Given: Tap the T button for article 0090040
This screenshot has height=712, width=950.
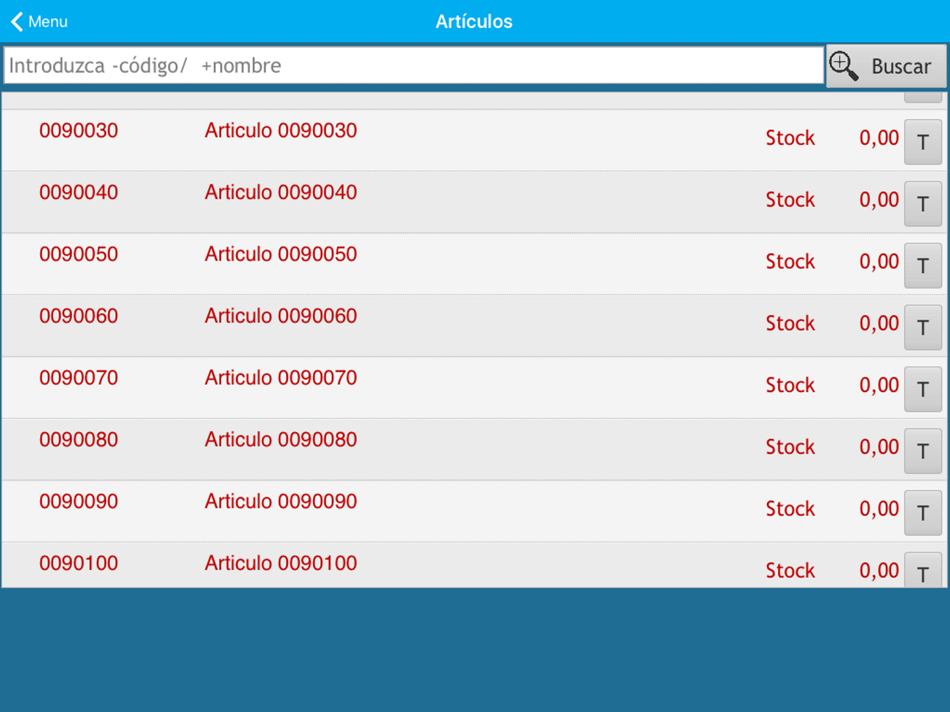Looking at the screenshot, I should (923, 204).
